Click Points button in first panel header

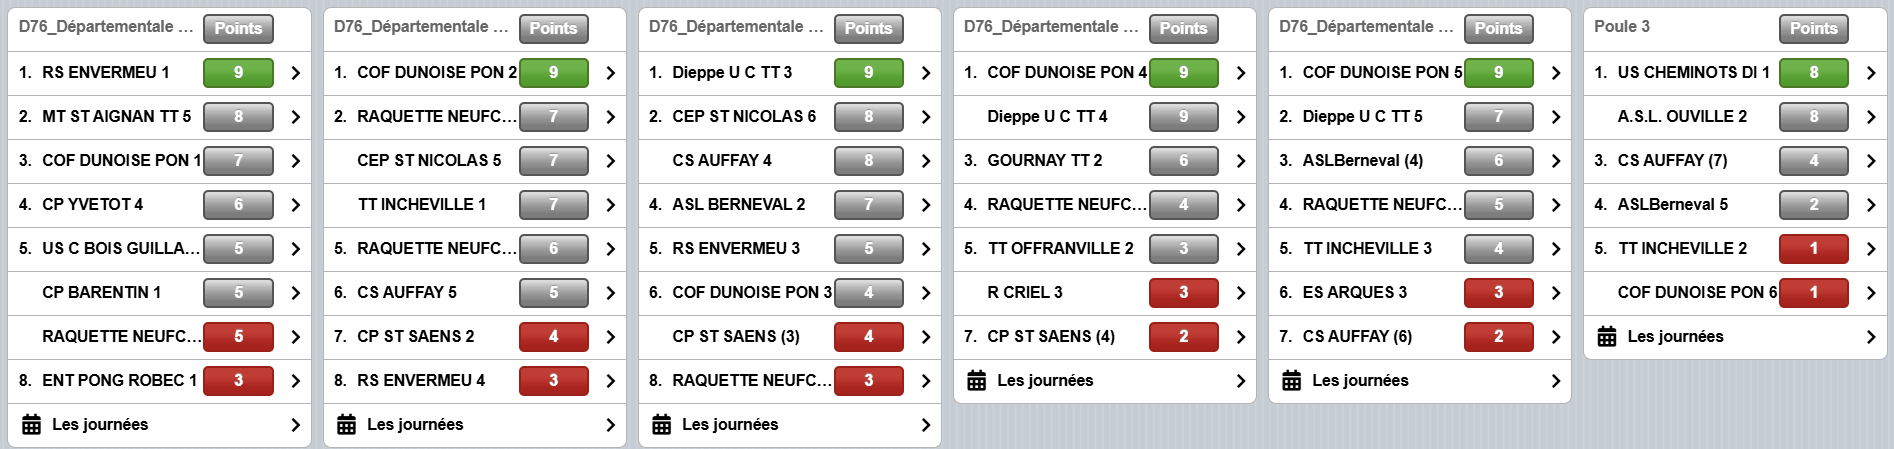(x=238, y=29)
